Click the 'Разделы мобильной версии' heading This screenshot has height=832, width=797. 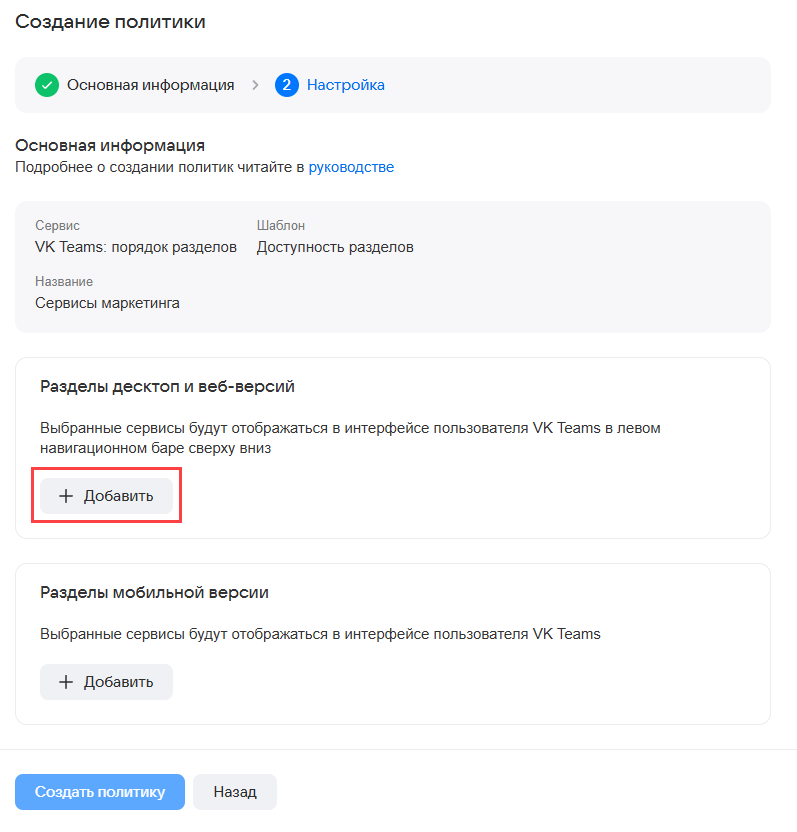click(154, 592)
